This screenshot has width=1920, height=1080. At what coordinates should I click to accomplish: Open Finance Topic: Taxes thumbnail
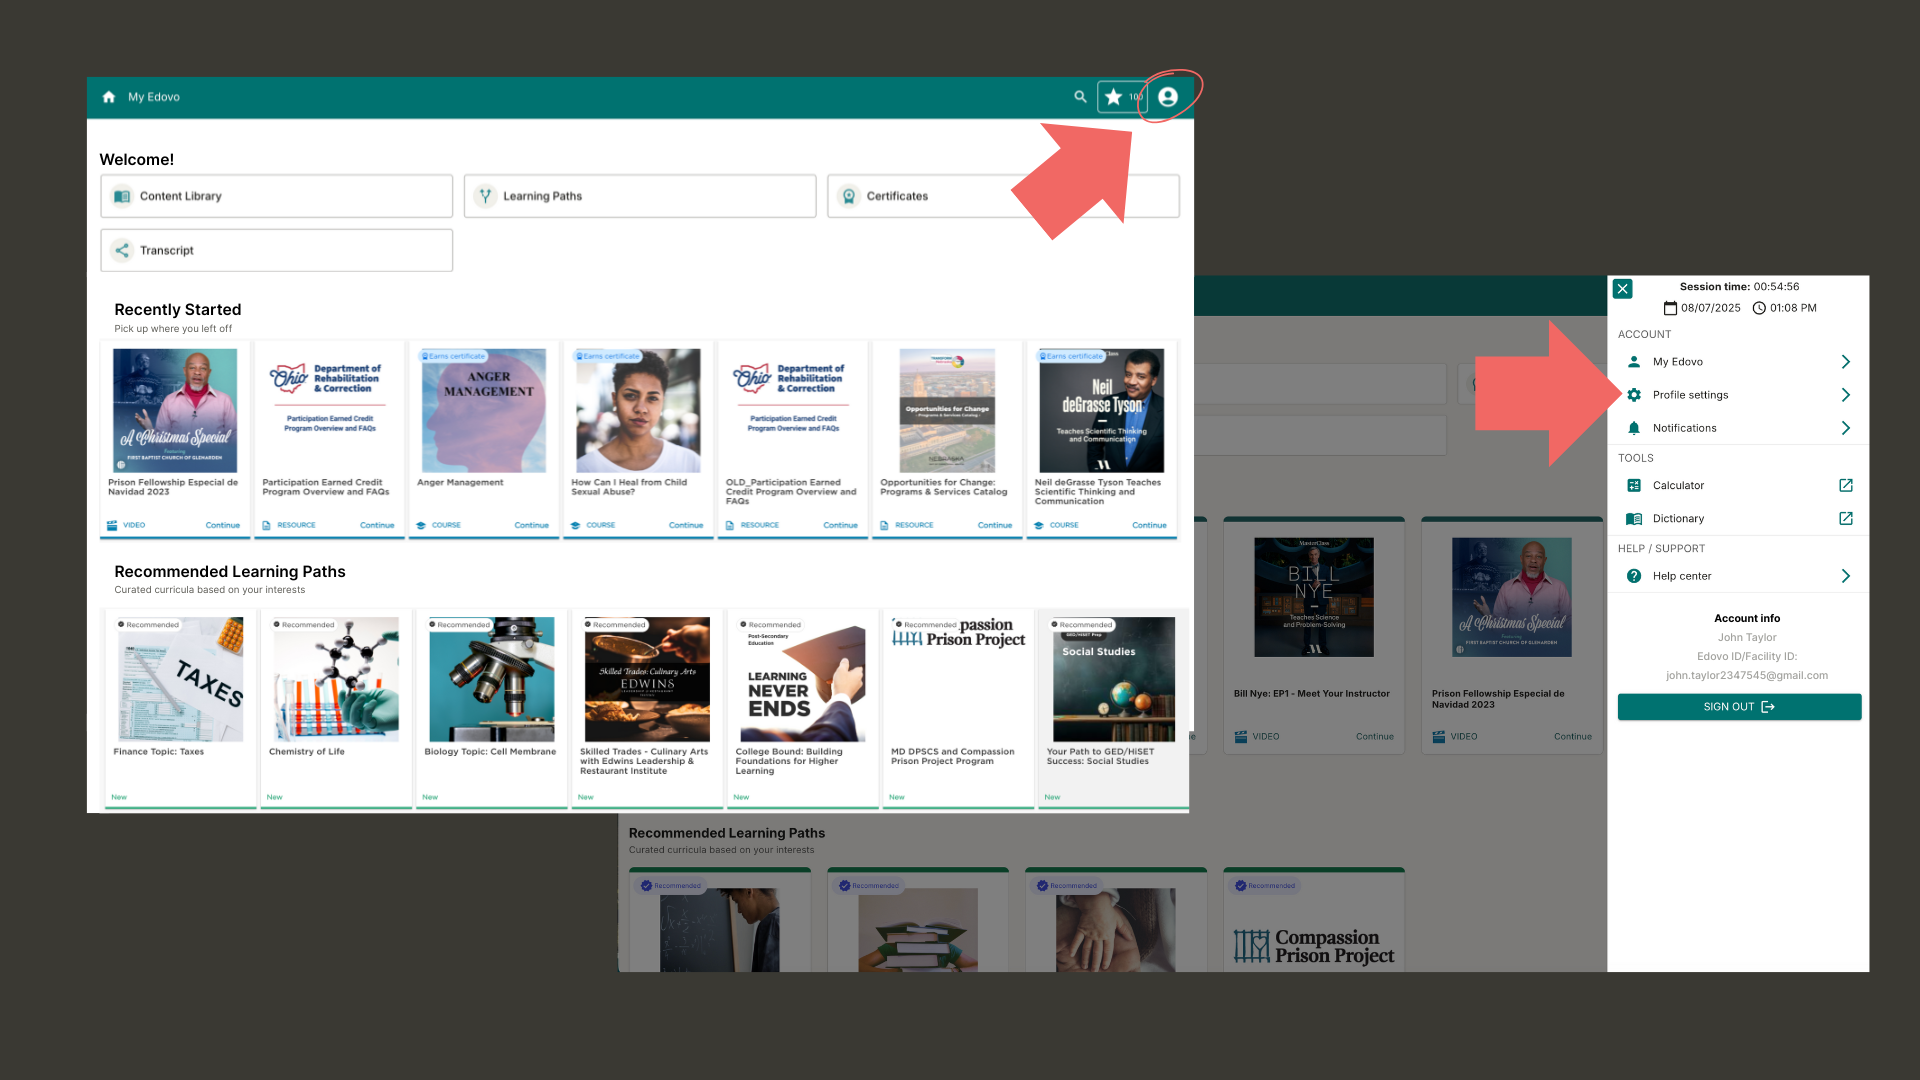[x=180, y=679]
